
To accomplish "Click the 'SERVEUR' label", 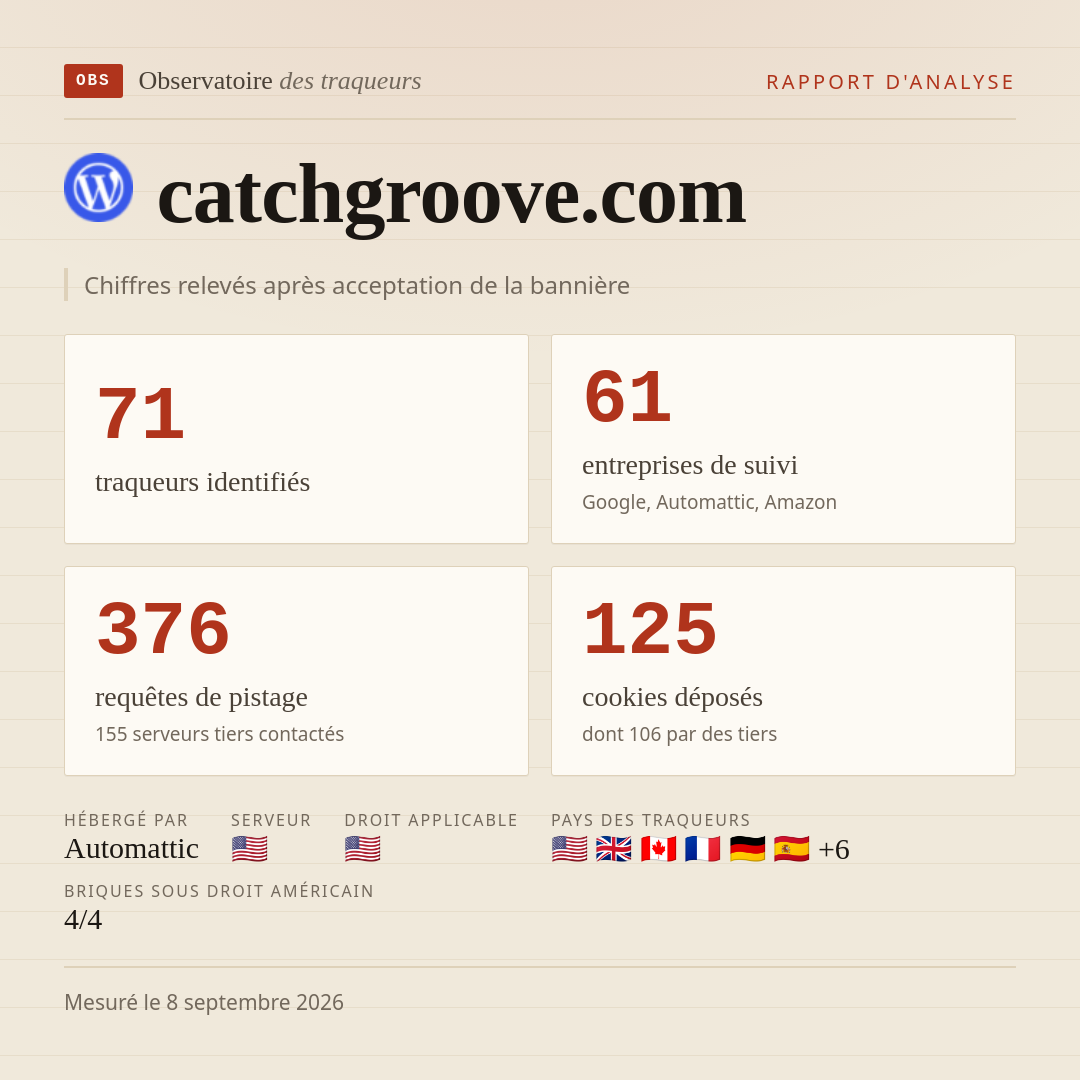I will click(x=271, y=820).
